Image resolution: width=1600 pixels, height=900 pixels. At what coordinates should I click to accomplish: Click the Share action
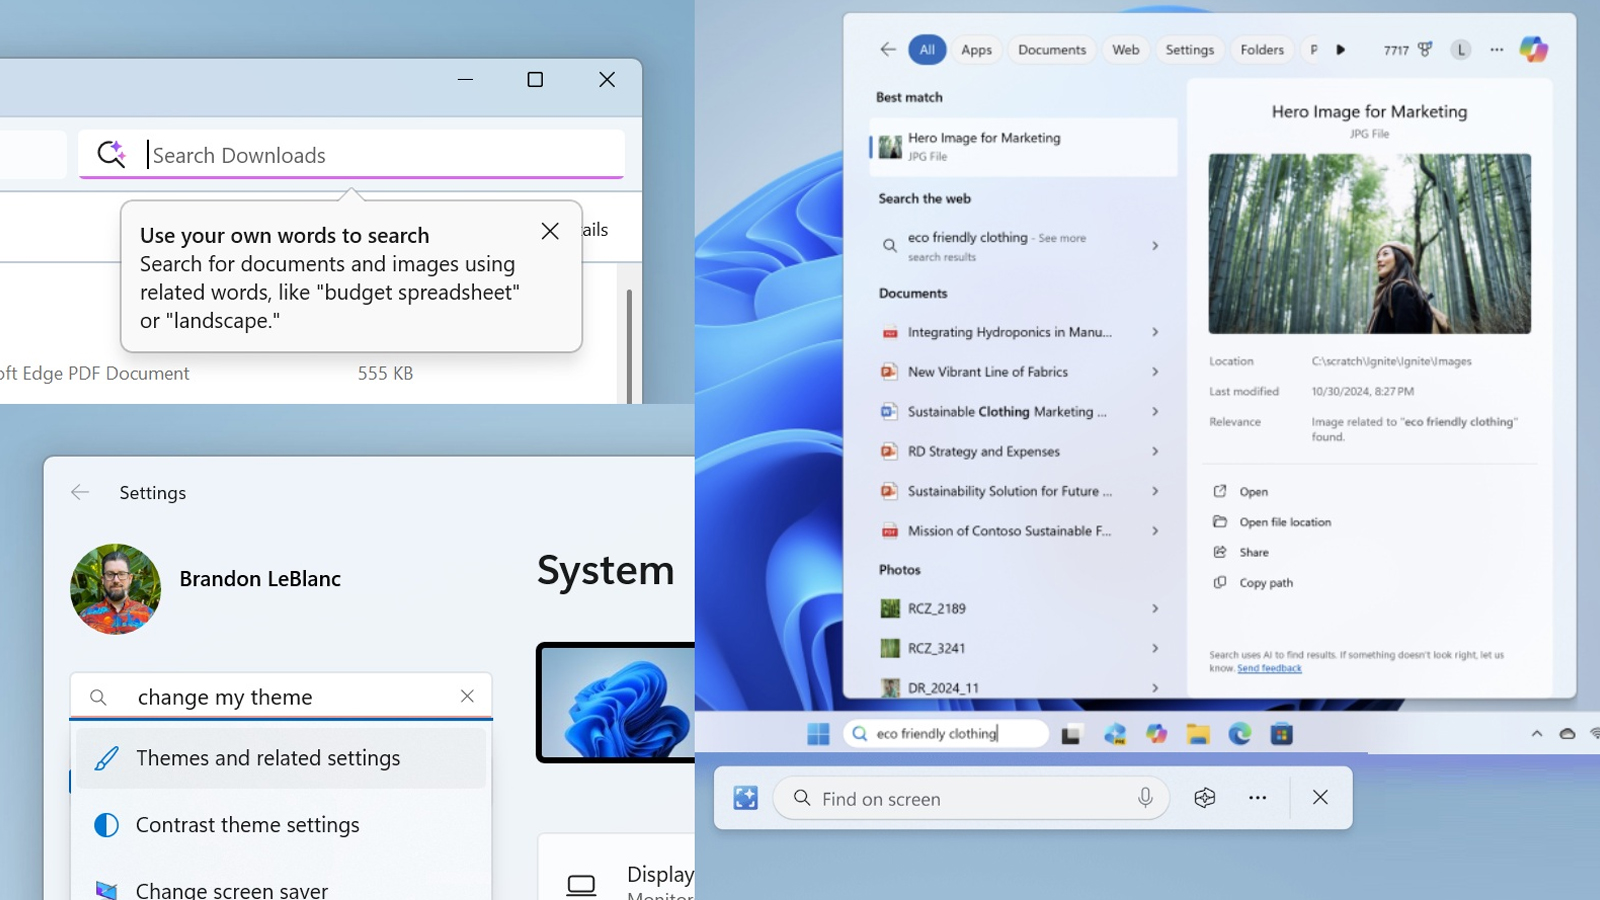(1241, 552)
